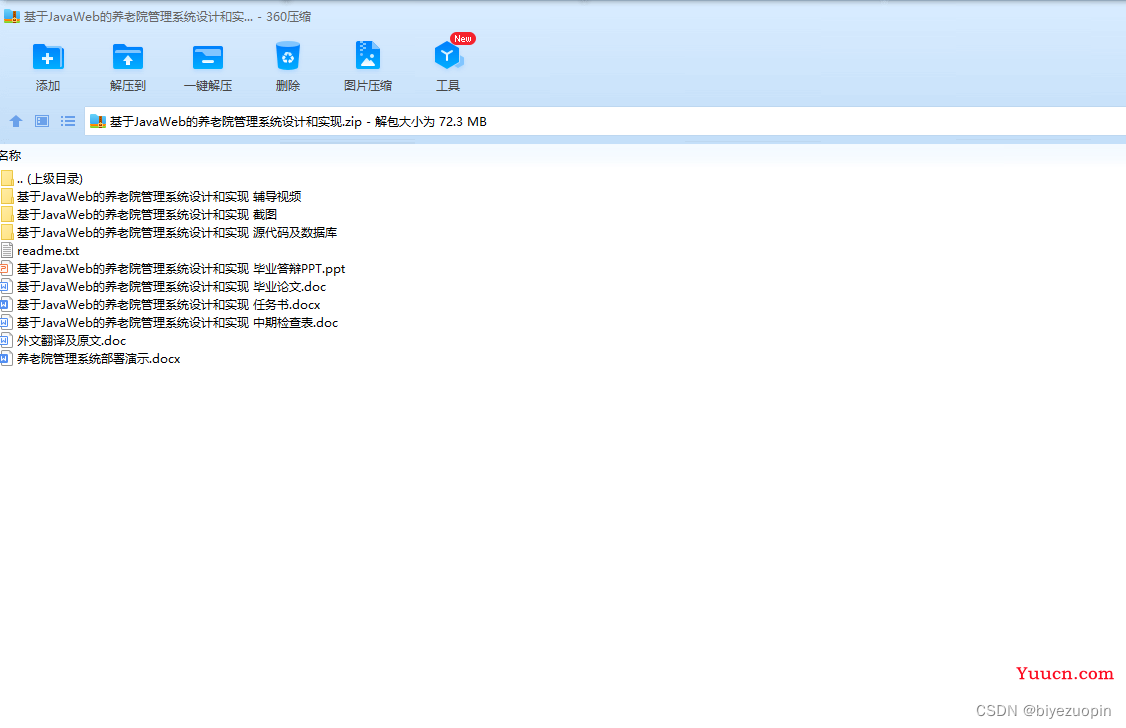Switch to the thumbnail view icon
Screen dimensions: 1126x728
click(42, 121)
